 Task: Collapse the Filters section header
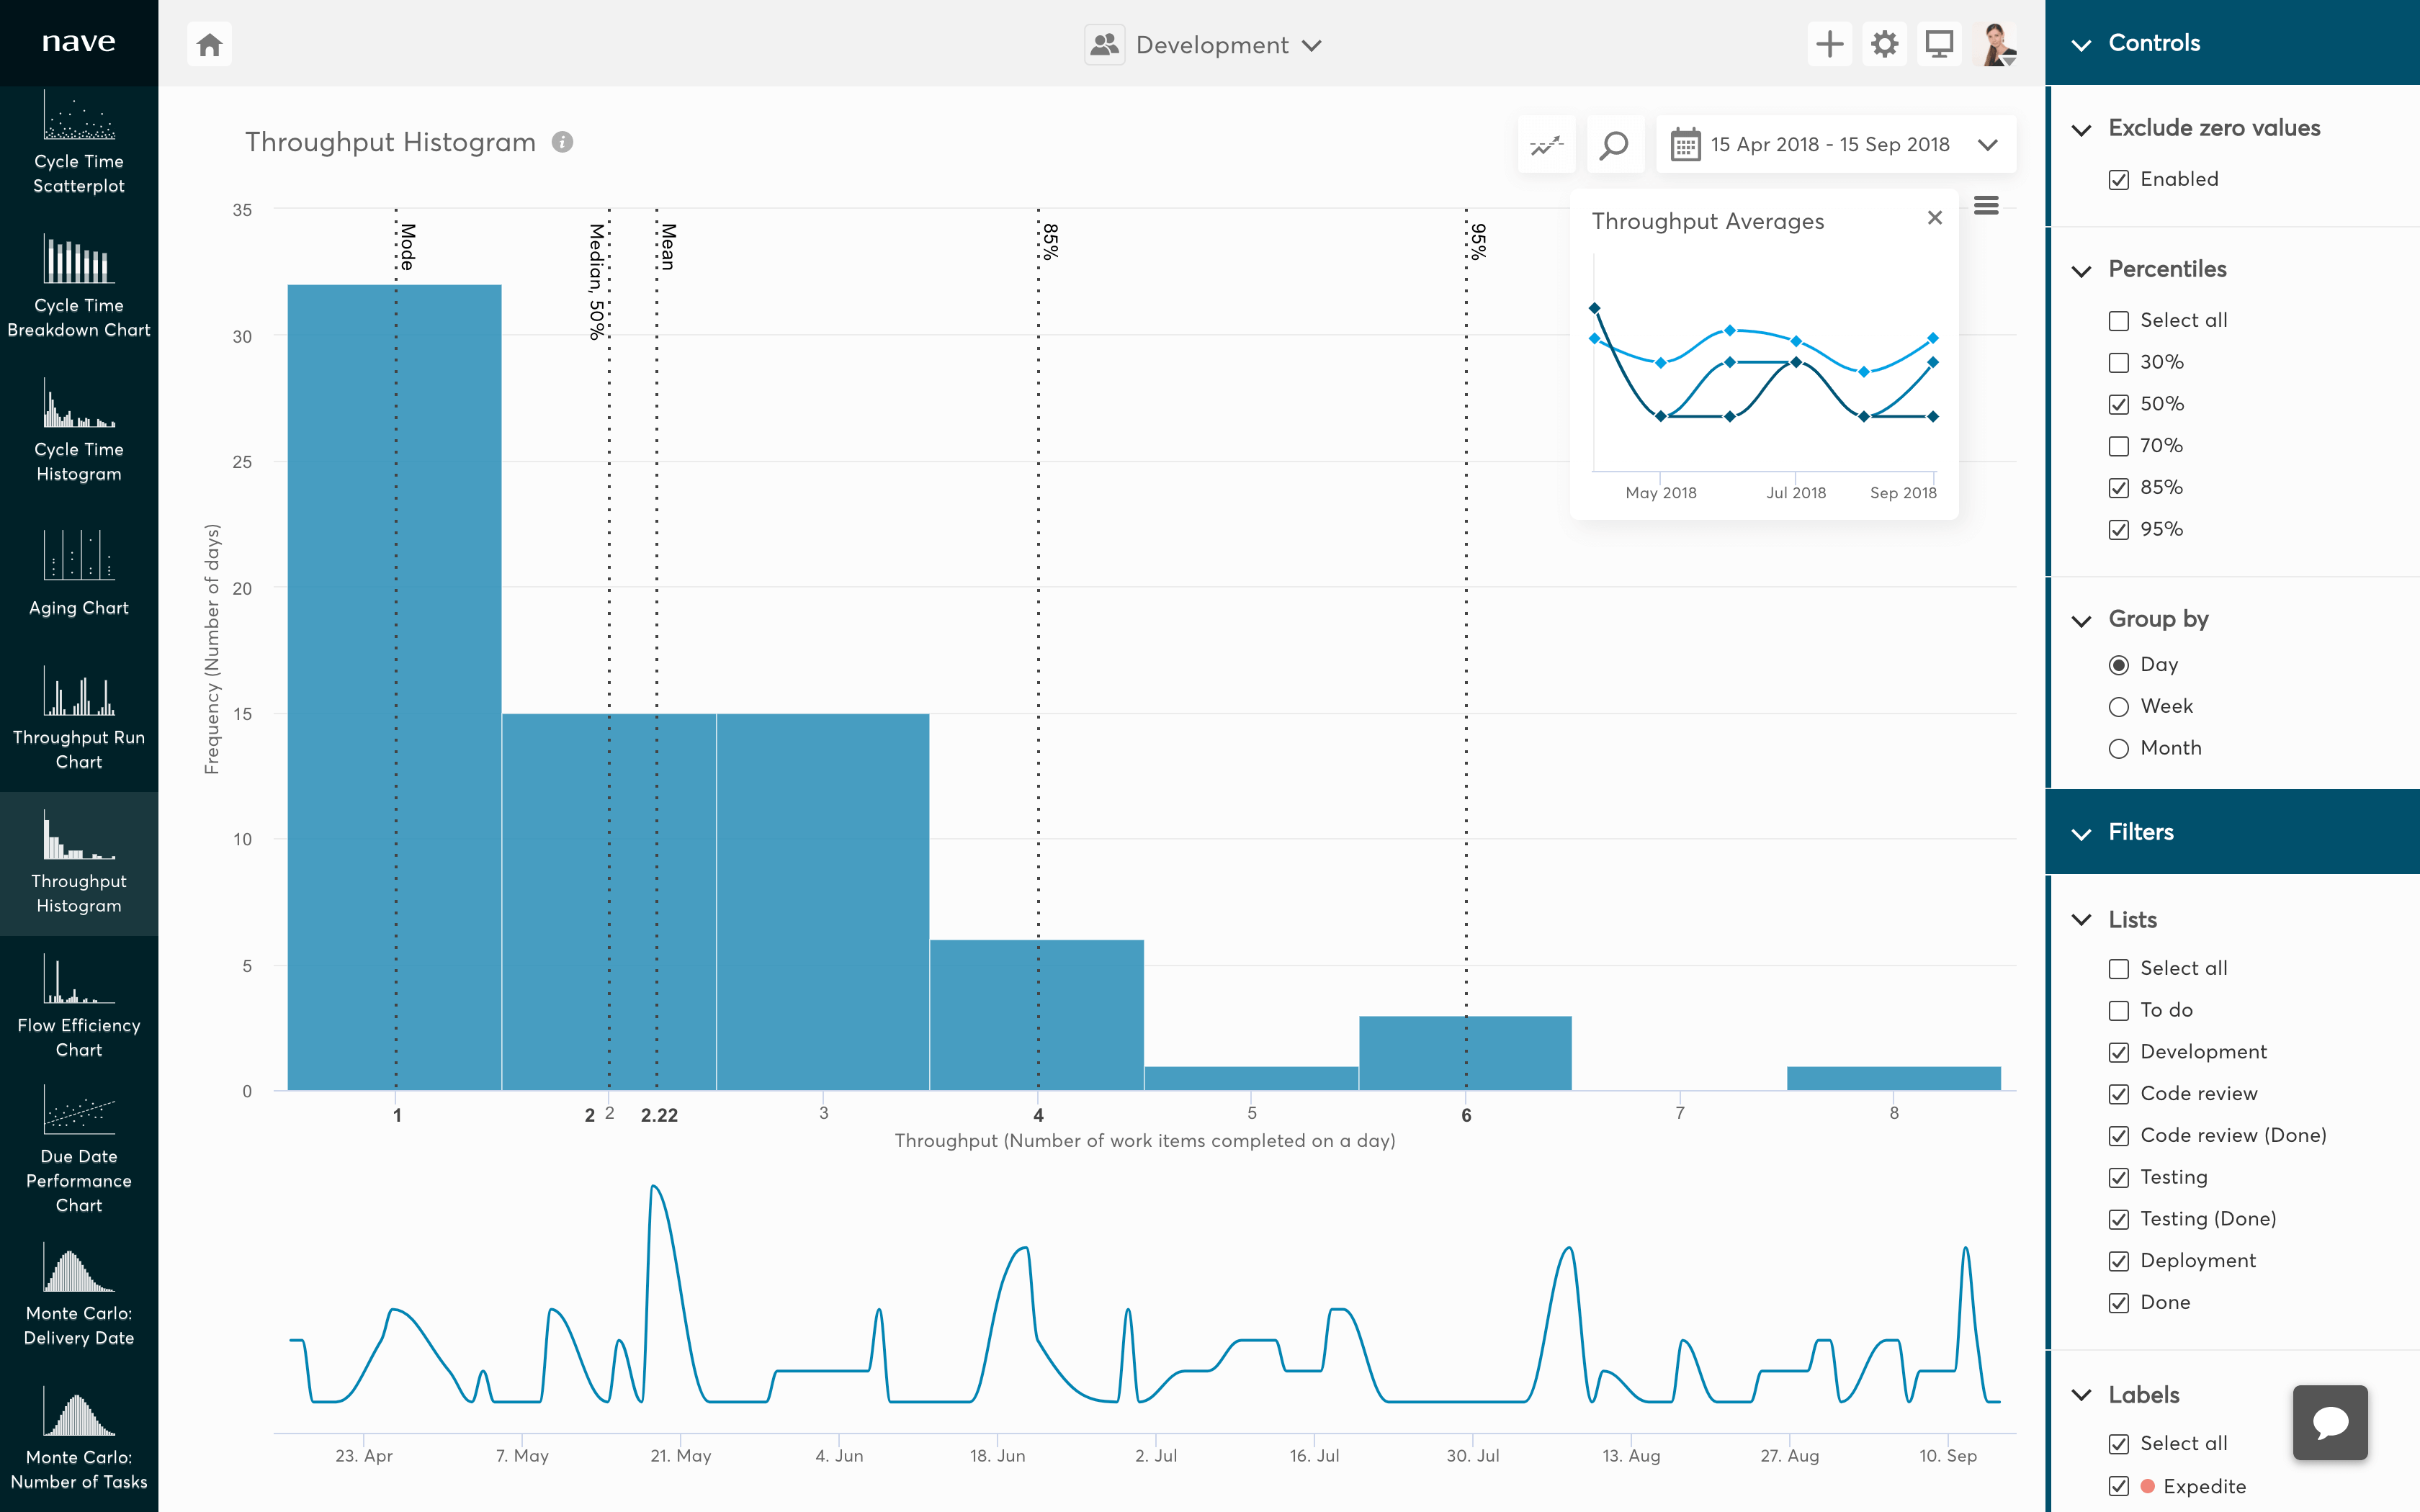click(2083, 832)
